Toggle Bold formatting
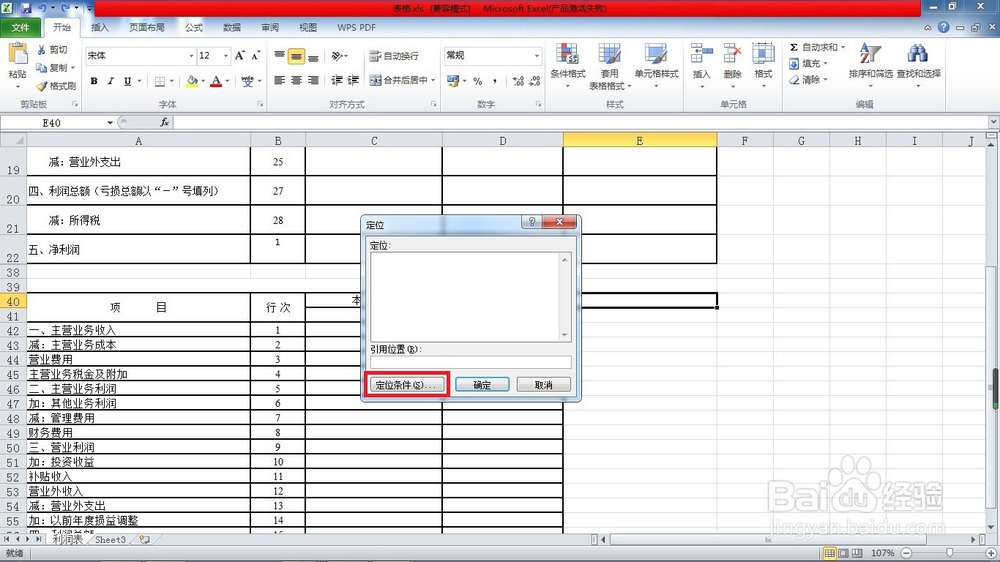 point(94,81)
